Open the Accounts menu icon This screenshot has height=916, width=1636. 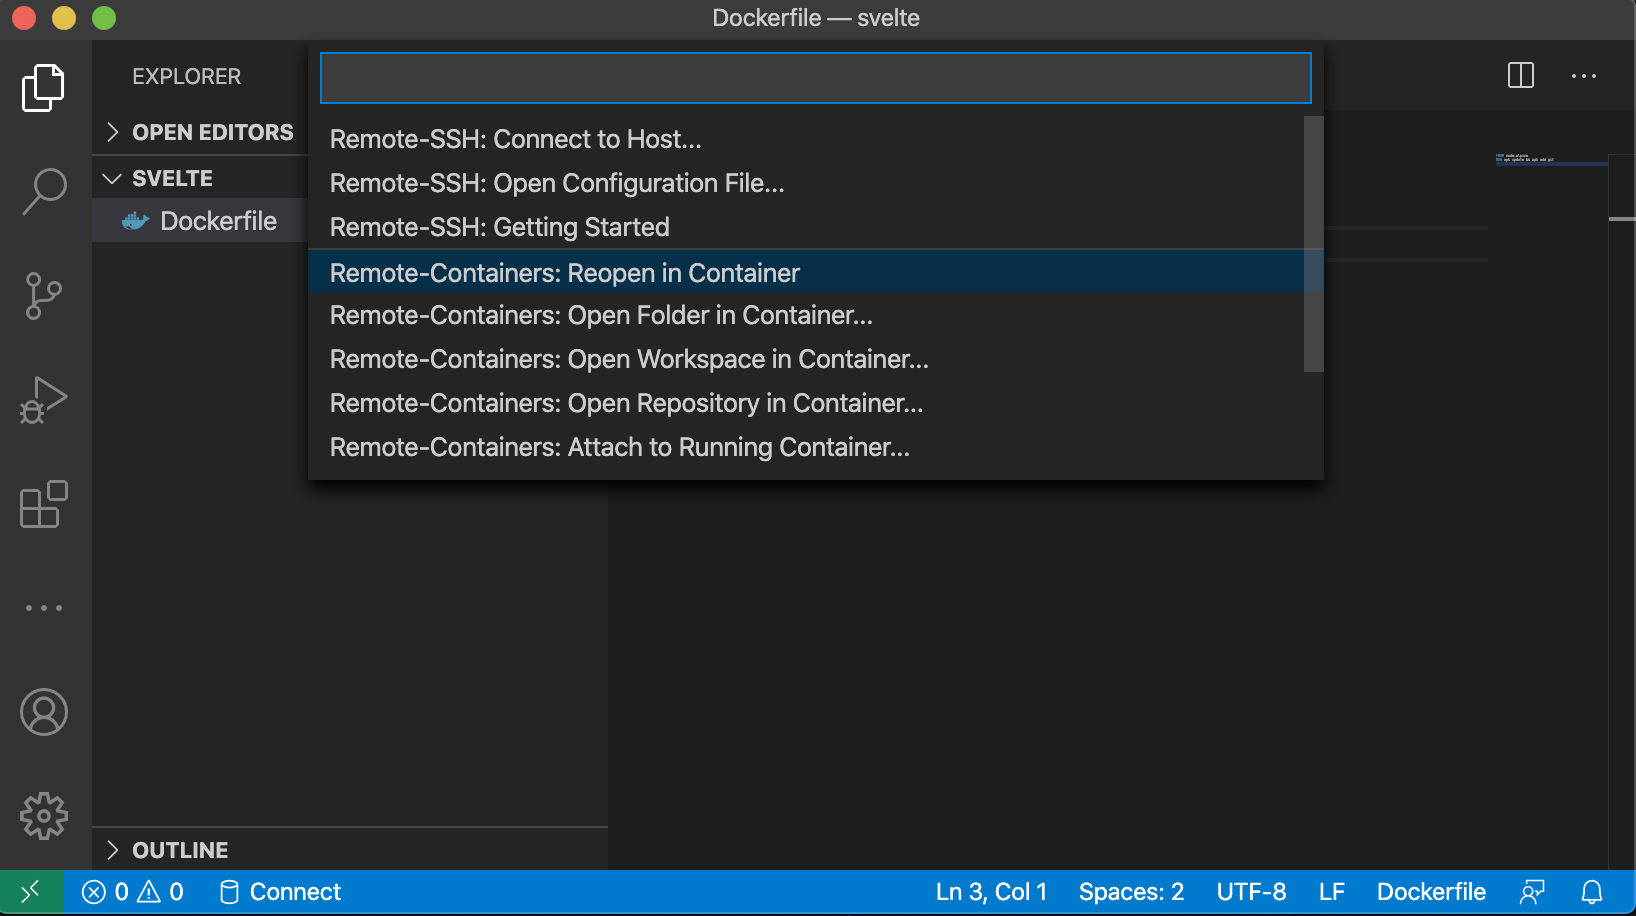pyautogui.click(x=44, y=712)
